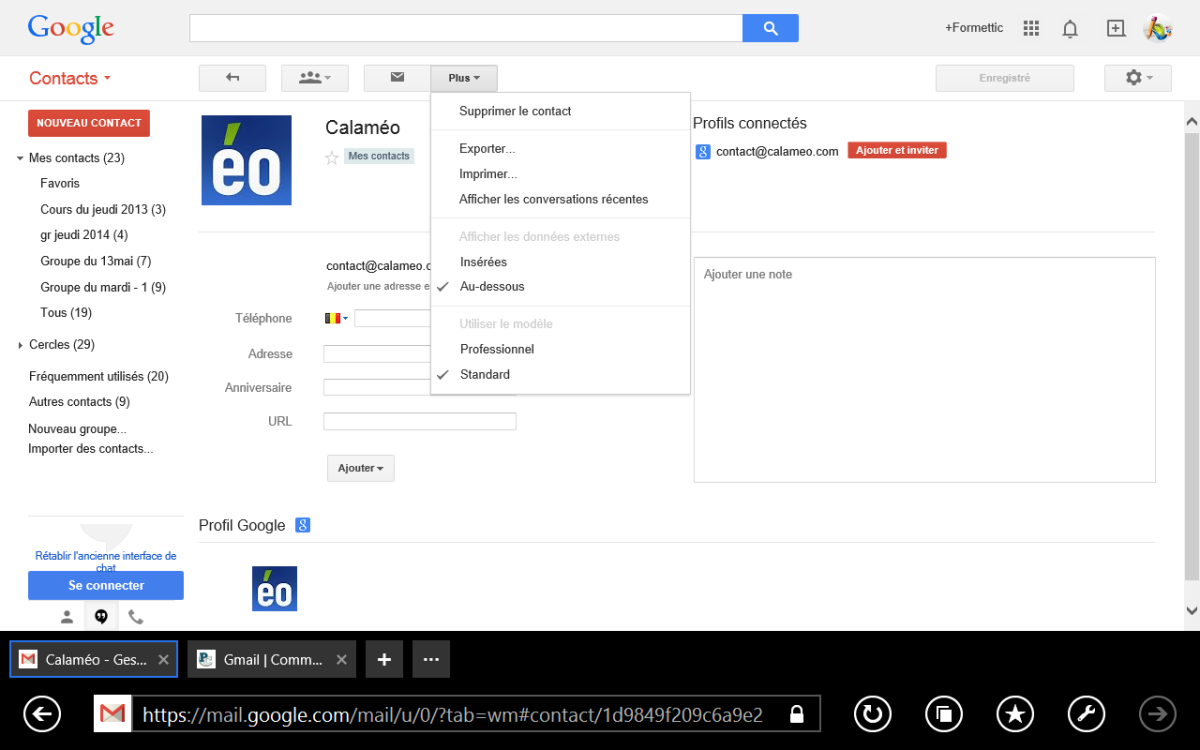Close the Calaméo browser tab
Viewport: 1200px width, 750px height.
pos(163,660)
